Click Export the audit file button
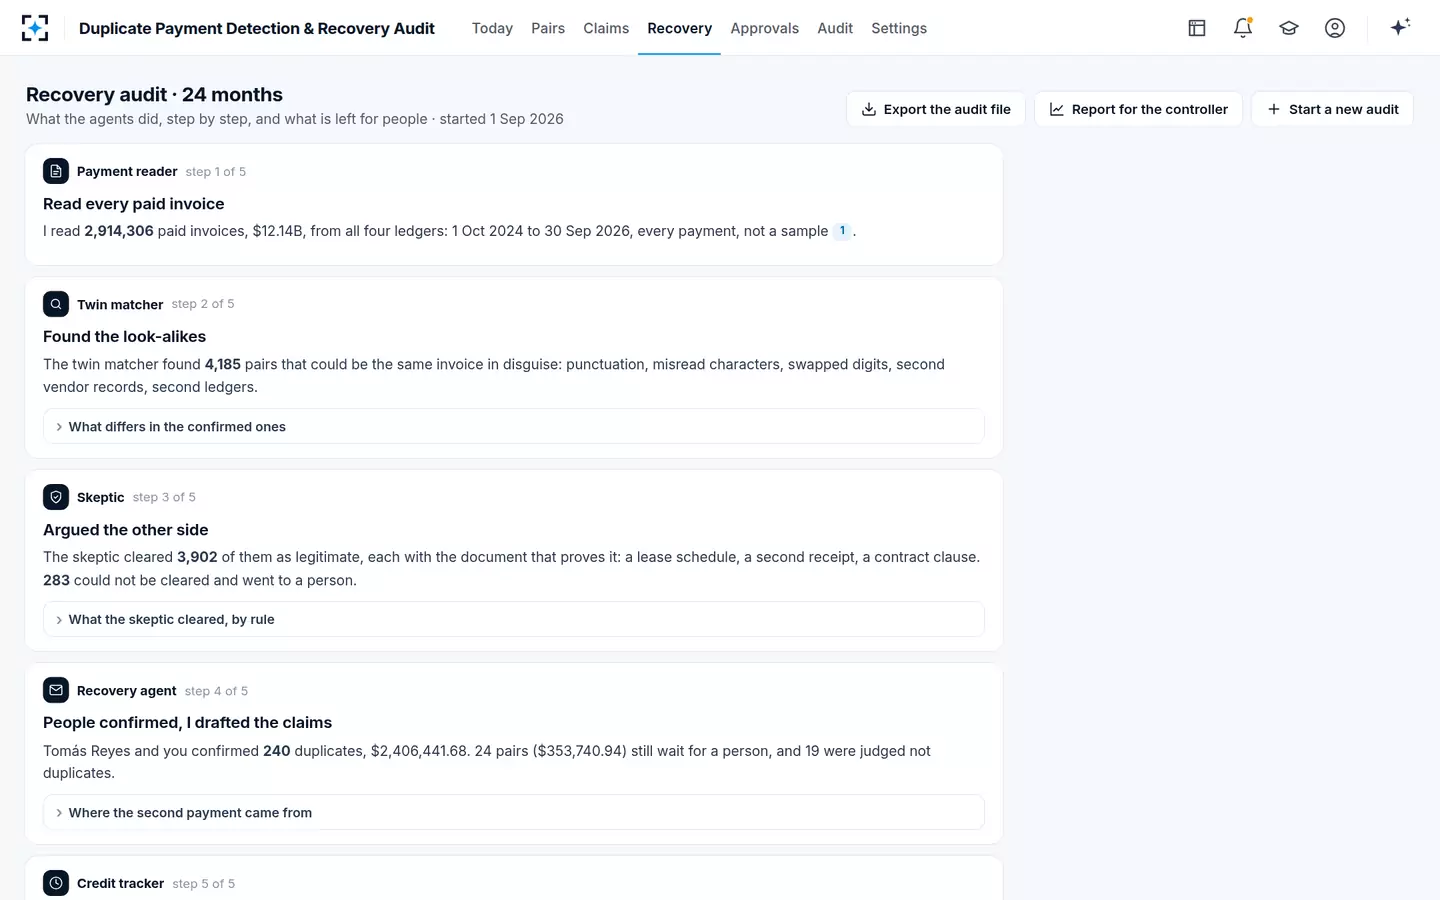This screenshot has height=900, width=1440. point(936,109)
